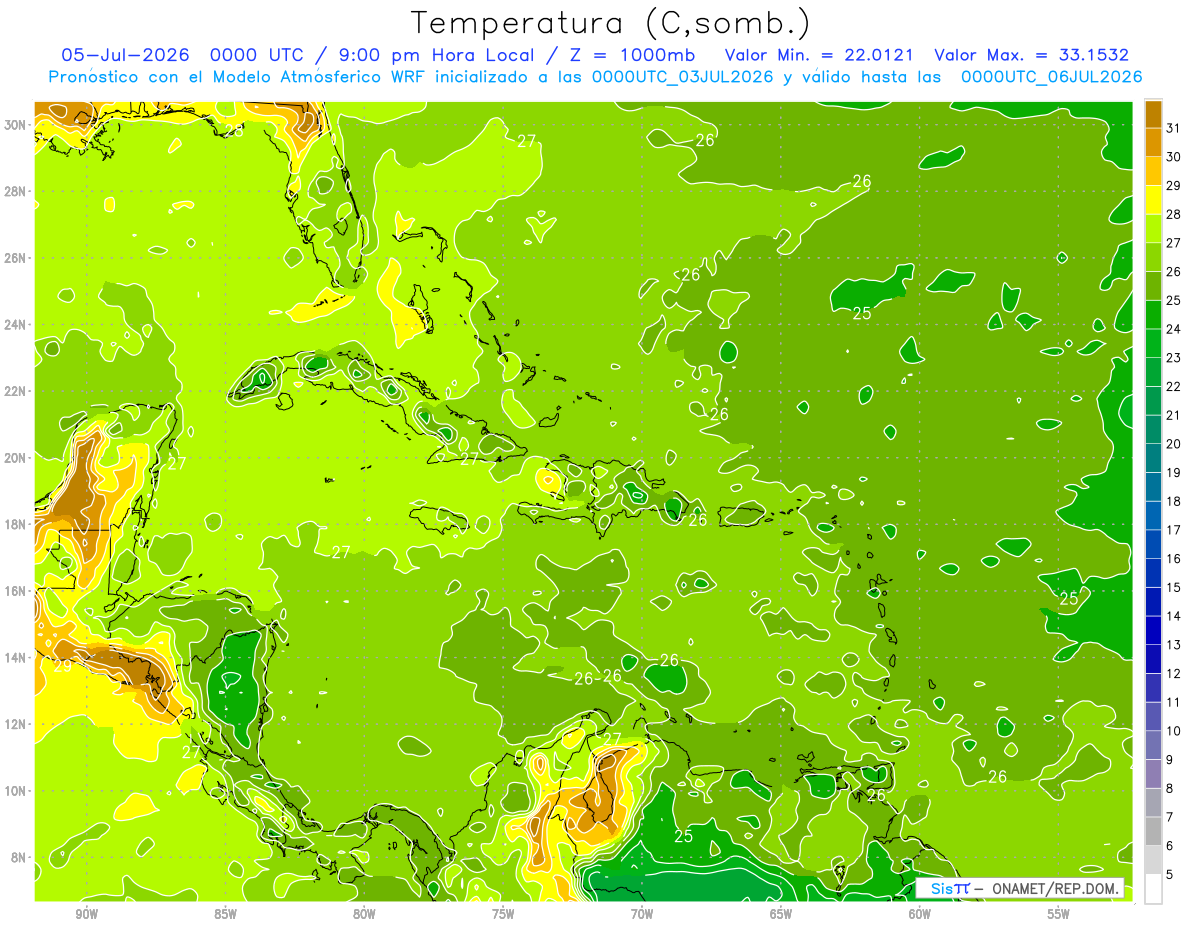
Task: Click the 90W longitude axis label
Action: (x=86, y=914)
